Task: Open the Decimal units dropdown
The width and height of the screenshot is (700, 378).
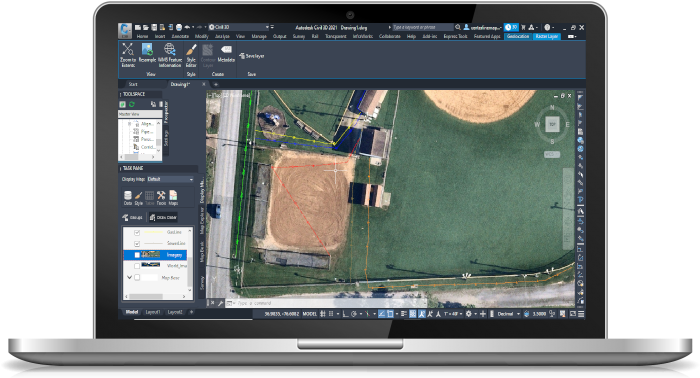Action: (x=508, y=314)
